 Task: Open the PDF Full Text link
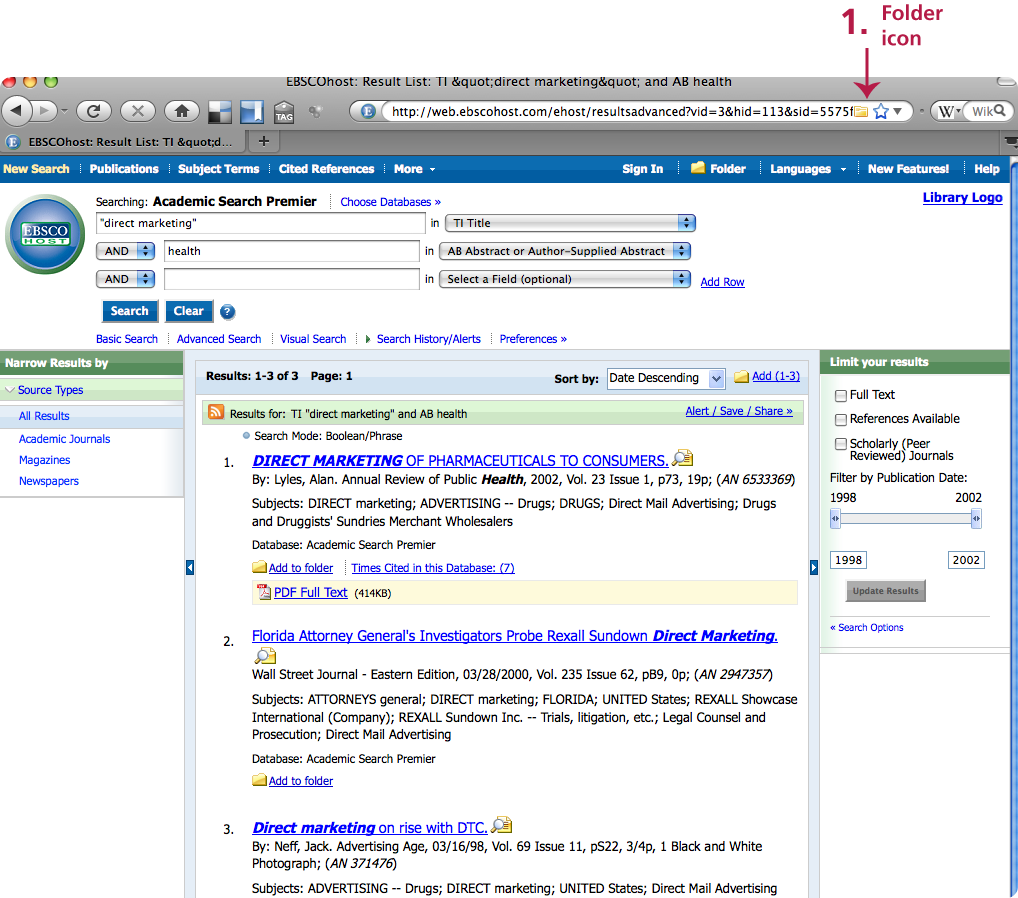point(310,592)
